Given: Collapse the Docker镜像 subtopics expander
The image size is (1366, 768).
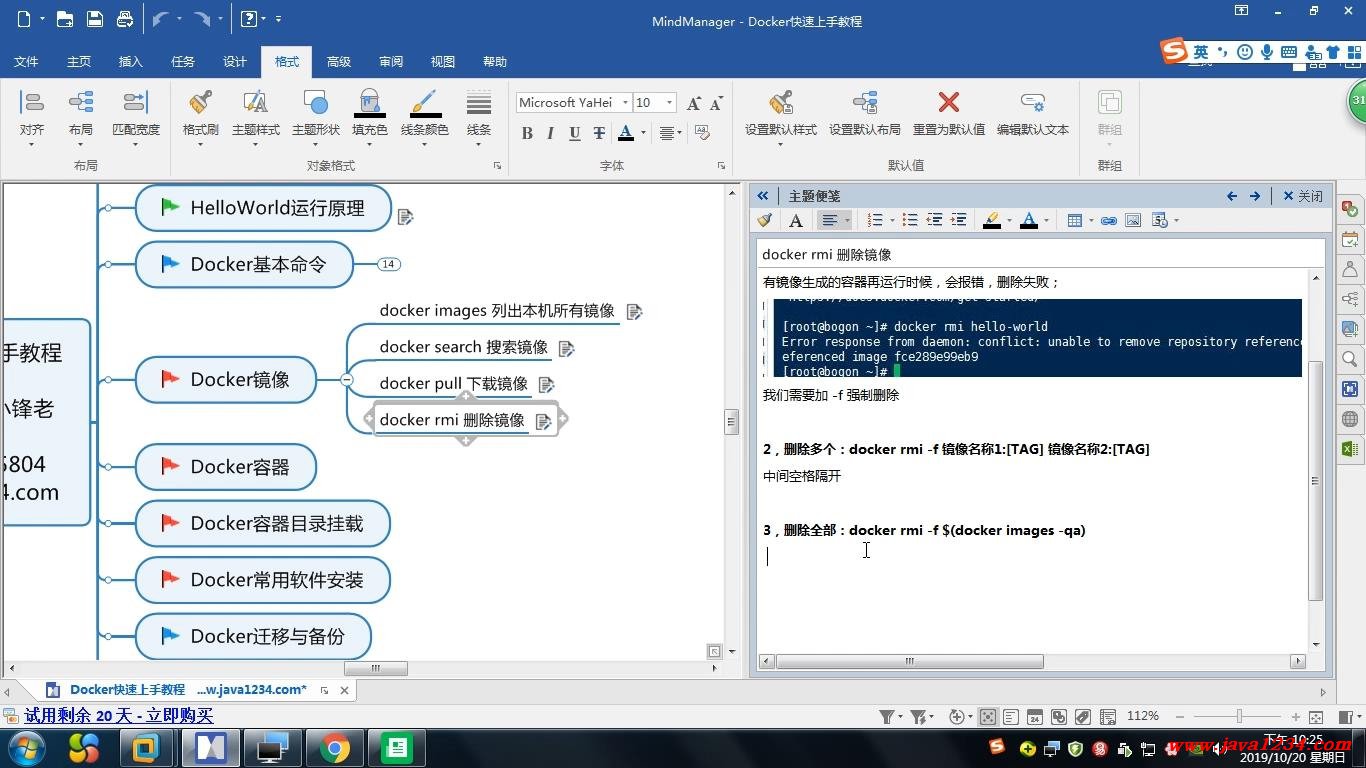Looking at the screenshot, I should tap(346, 380).
